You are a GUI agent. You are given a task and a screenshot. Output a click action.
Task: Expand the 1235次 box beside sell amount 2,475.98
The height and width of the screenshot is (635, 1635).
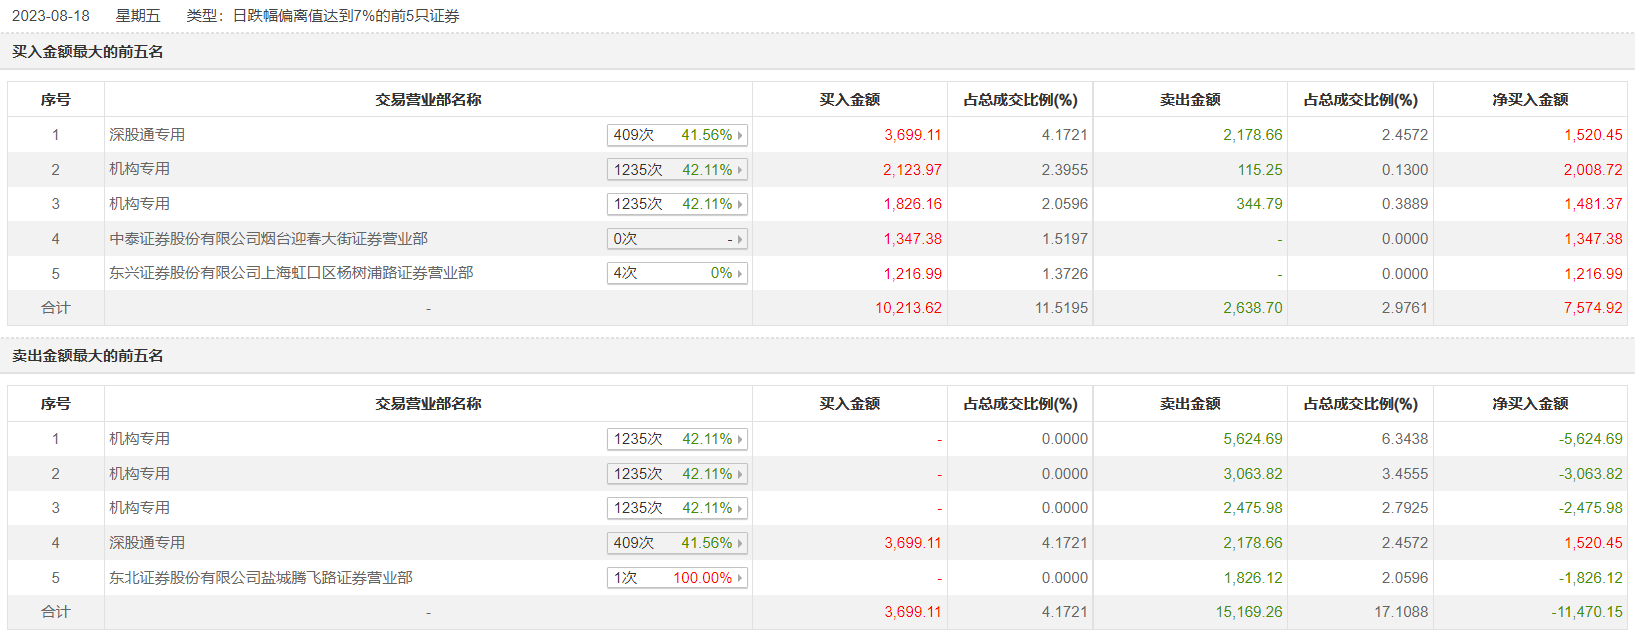[677, 508]
